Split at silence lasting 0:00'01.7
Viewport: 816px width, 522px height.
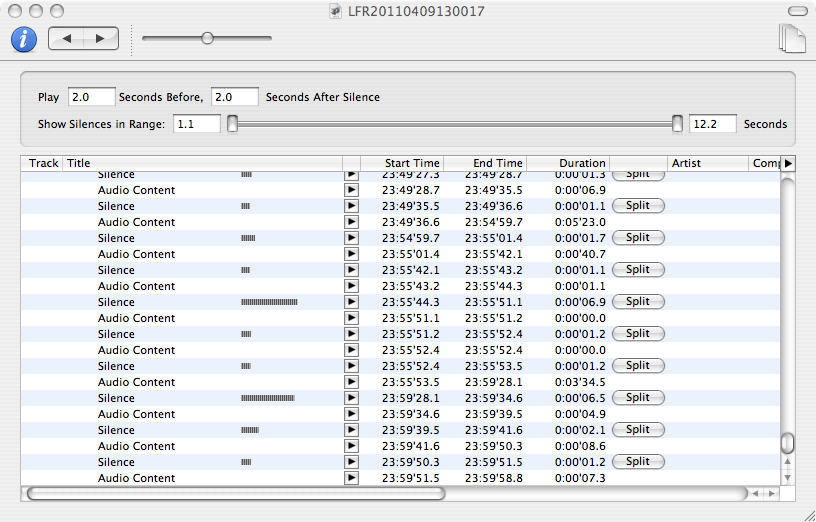pyautogui.click(x=638, y=238)
